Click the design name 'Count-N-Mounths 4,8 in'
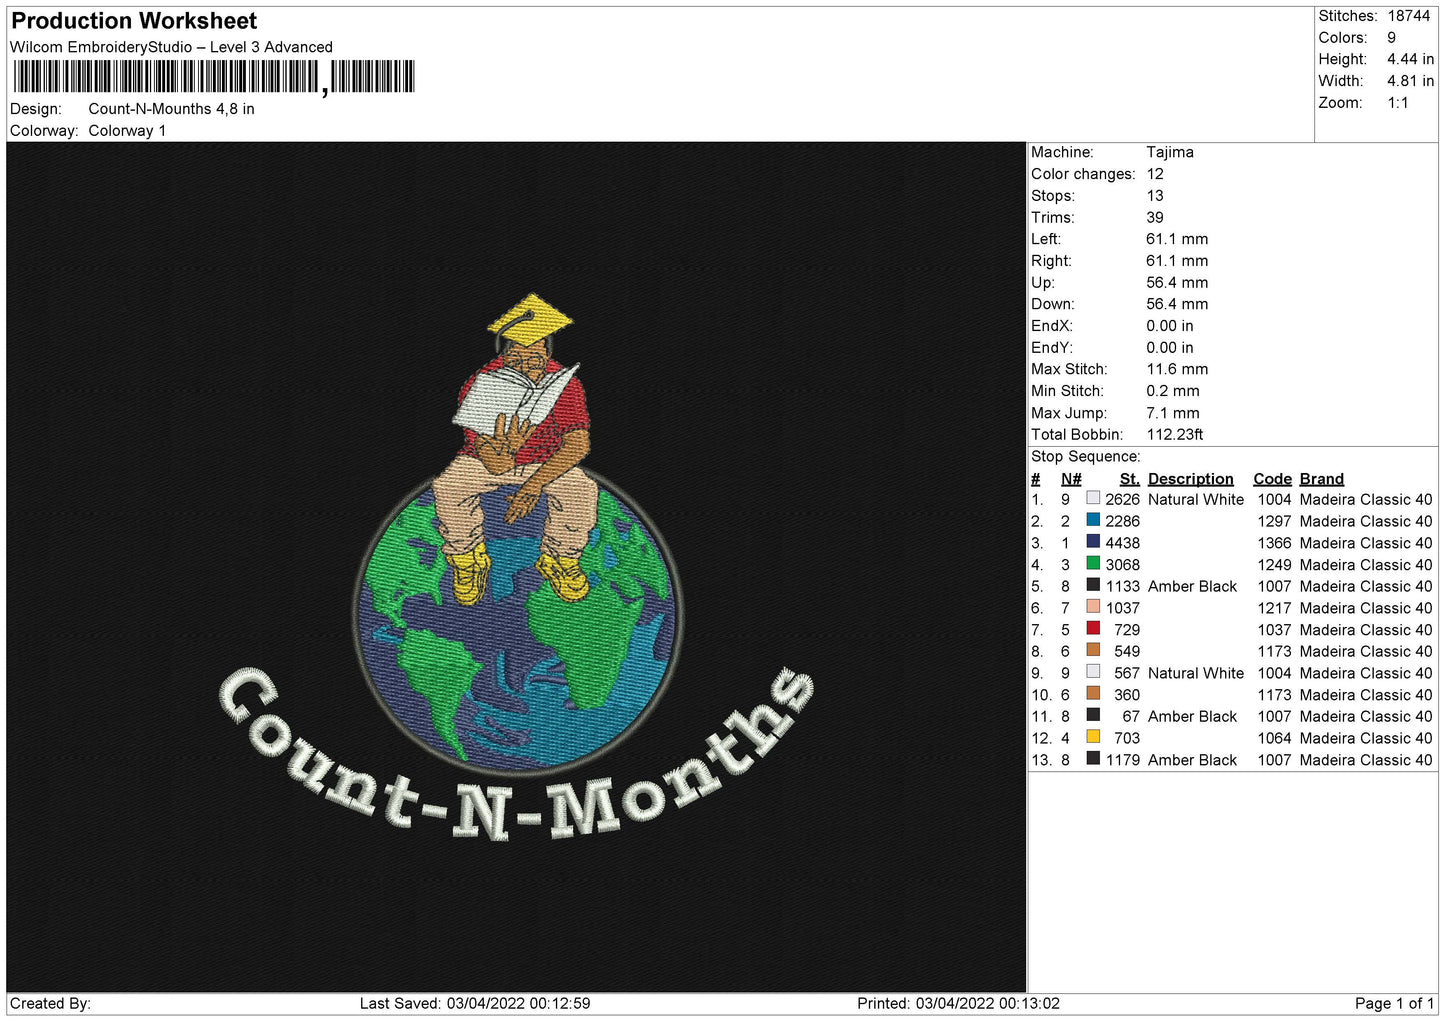This screenshot has width=1445, height=1021. (x=171, y=109)
